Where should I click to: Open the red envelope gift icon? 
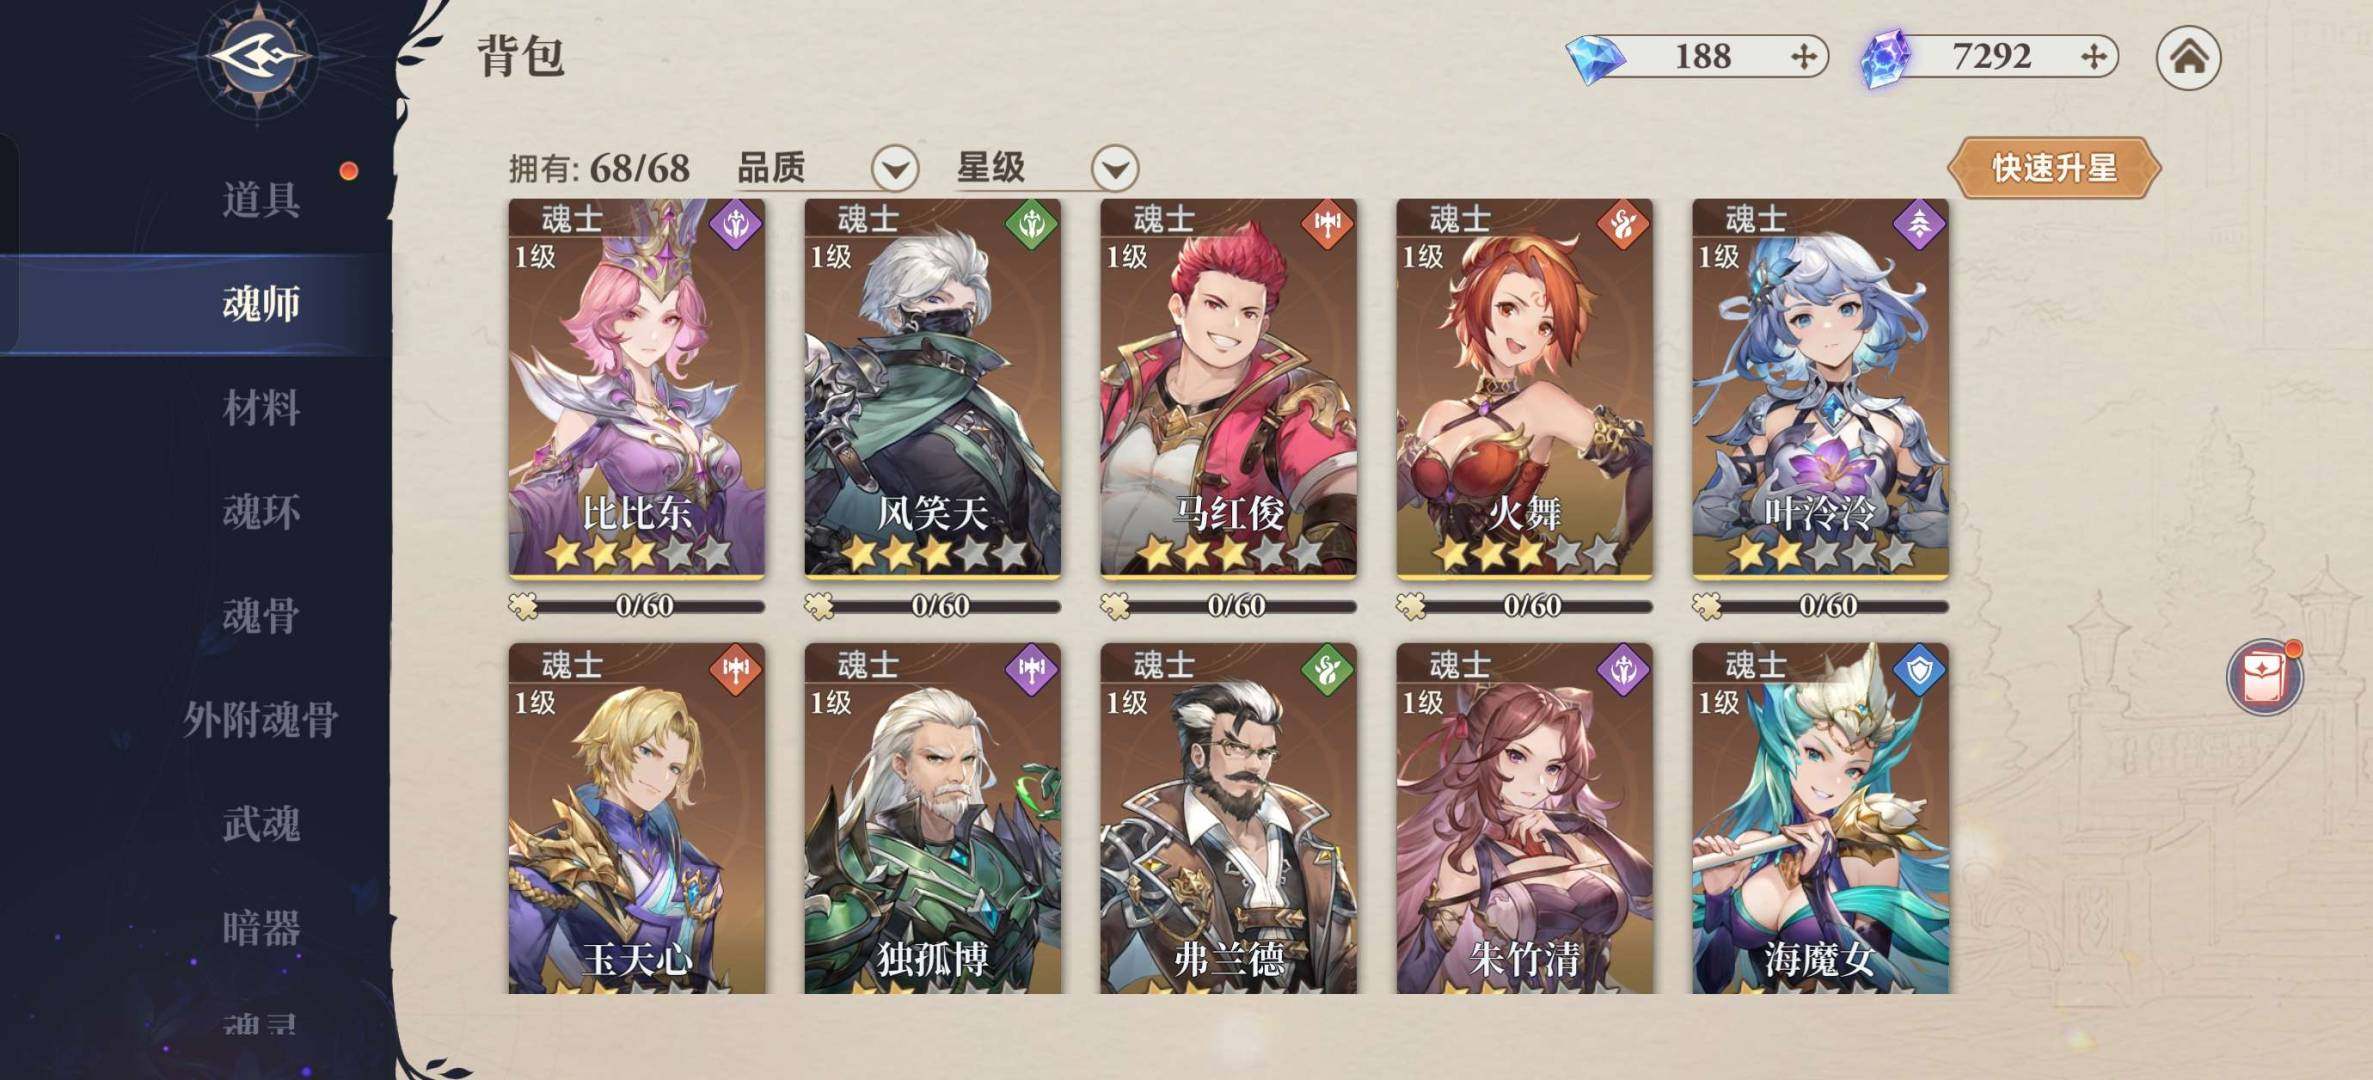pyautogui.click(x=2265, y=678)
